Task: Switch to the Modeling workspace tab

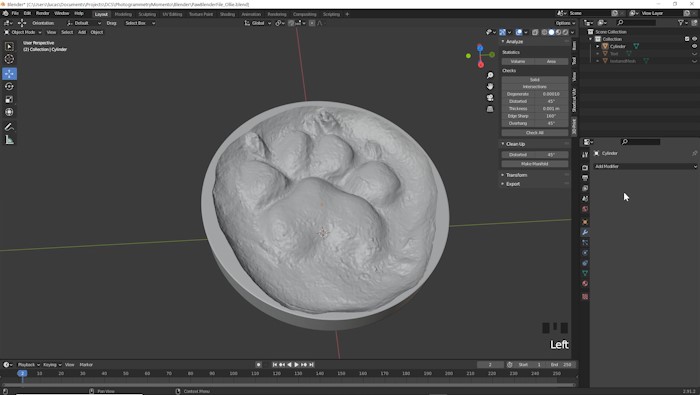Action: pos(123,14)
